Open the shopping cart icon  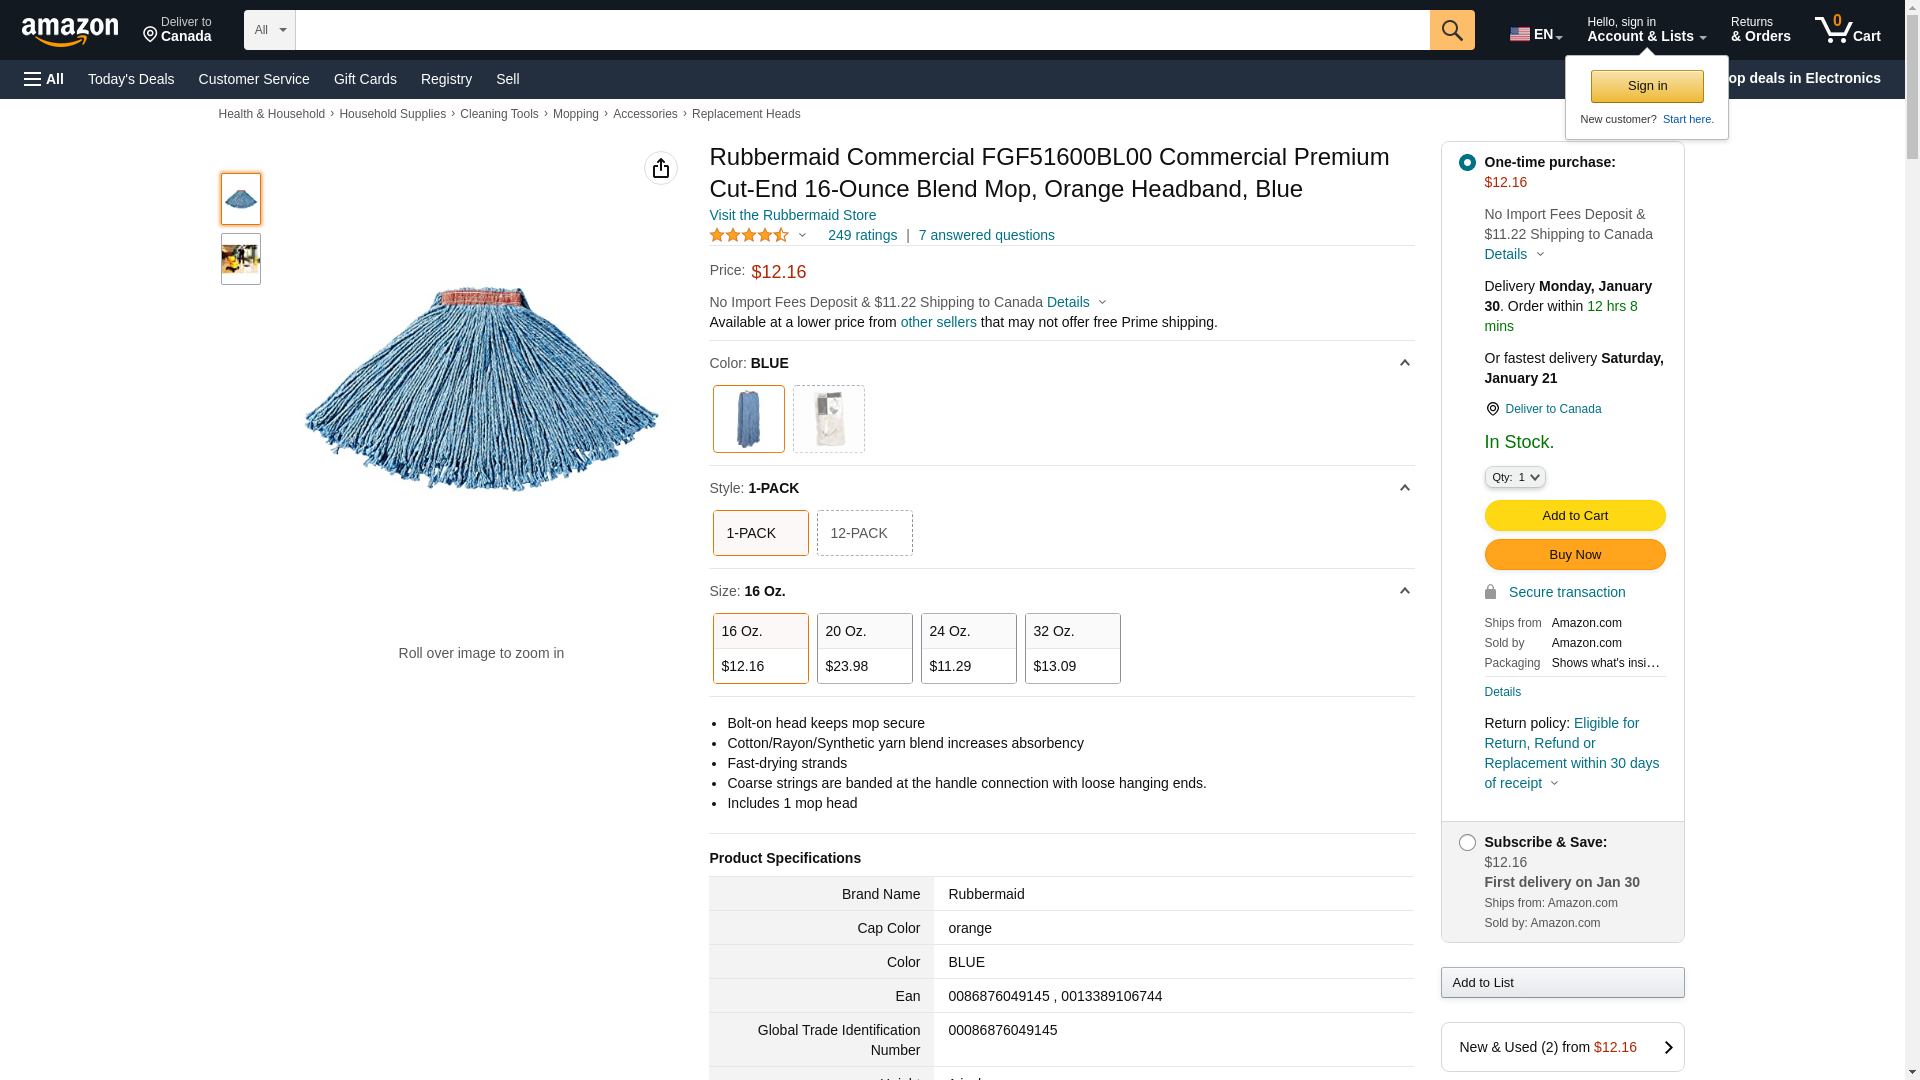point(1846,30)
